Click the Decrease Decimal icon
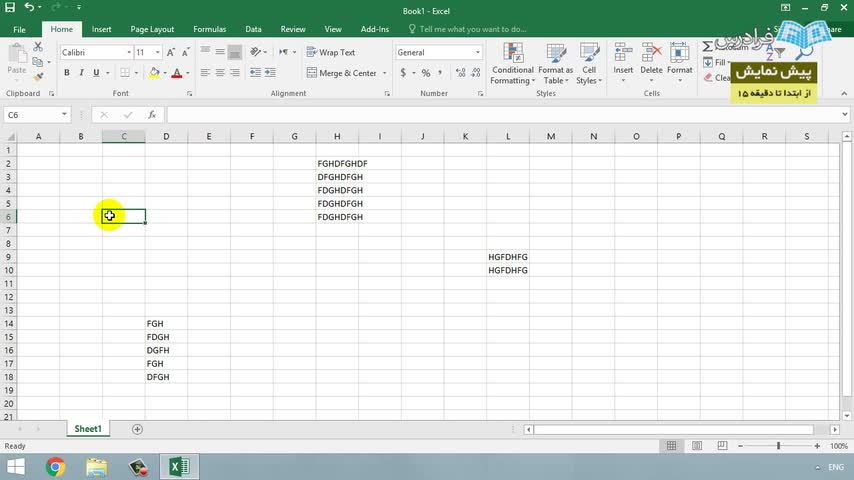The width and height of the screenshot is (854, 480). [476, 72]
